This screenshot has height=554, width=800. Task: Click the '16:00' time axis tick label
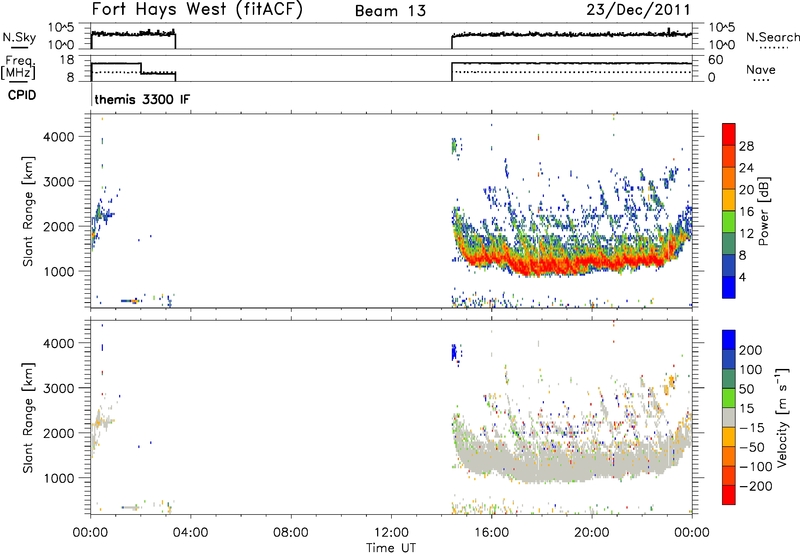click(491, 533)
